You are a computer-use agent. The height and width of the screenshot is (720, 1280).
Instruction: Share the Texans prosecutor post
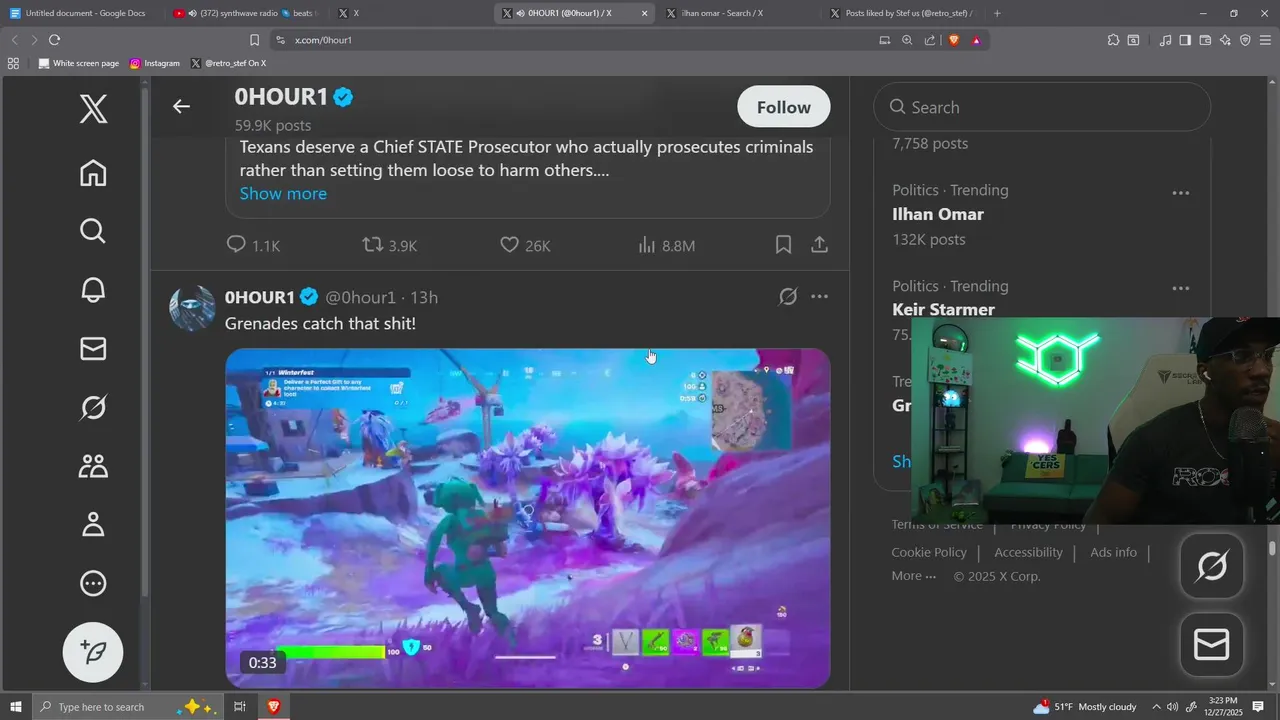tap(819, 245)
